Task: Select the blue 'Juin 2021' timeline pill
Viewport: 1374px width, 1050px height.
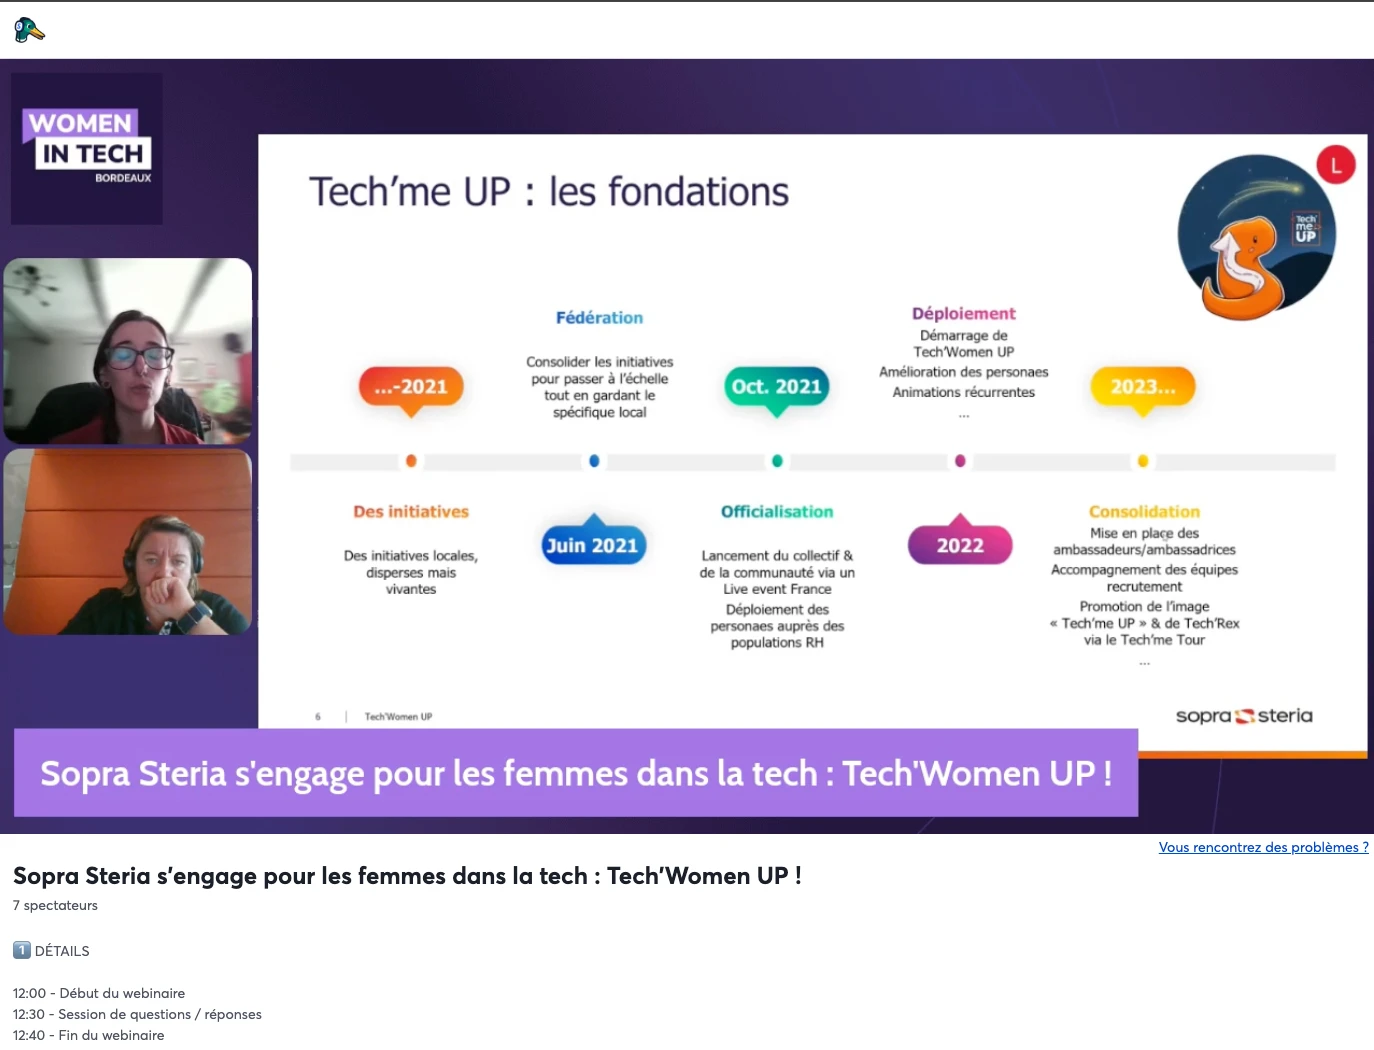Action: click(592, 545)
